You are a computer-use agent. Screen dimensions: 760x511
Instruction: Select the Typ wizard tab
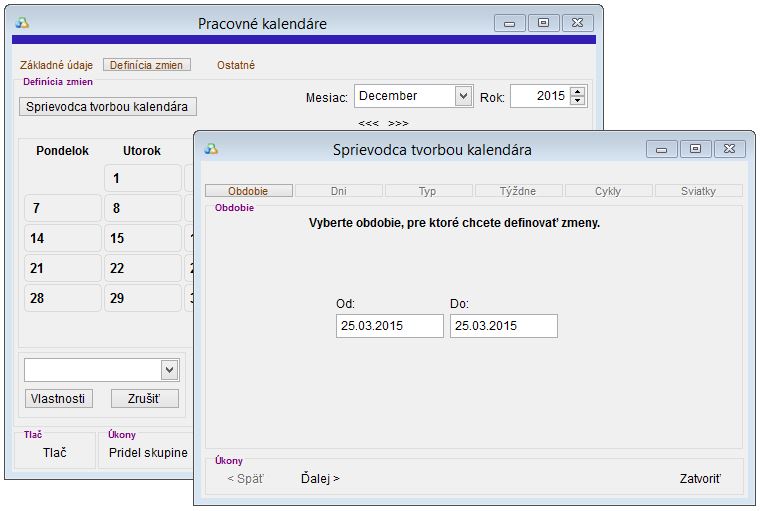[x=428, y=191]
